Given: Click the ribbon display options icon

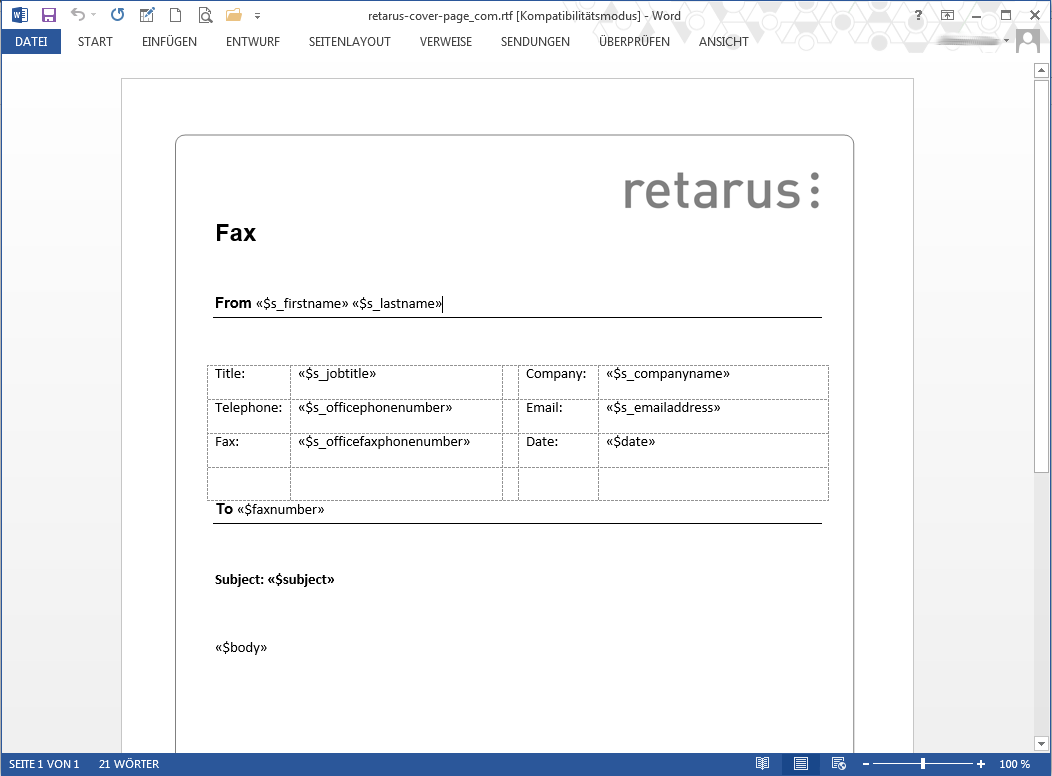Looking at the screenshot, I should tap(947, 15).
